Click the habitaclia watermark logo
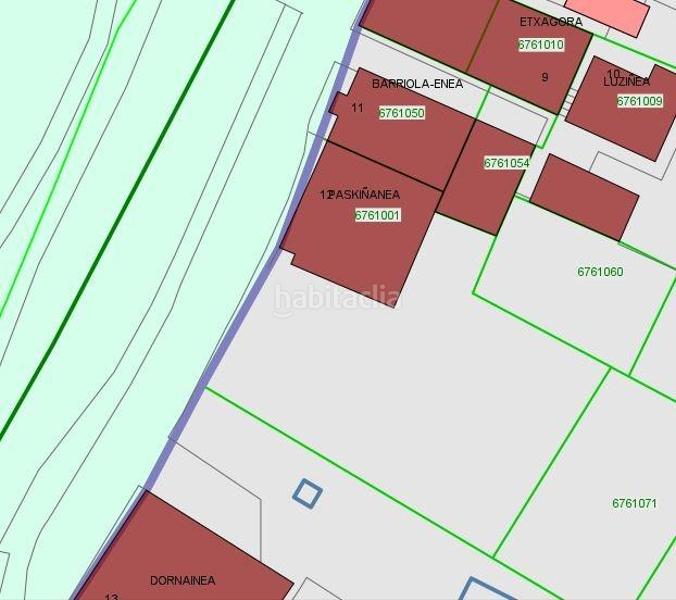 coord(337,298)
